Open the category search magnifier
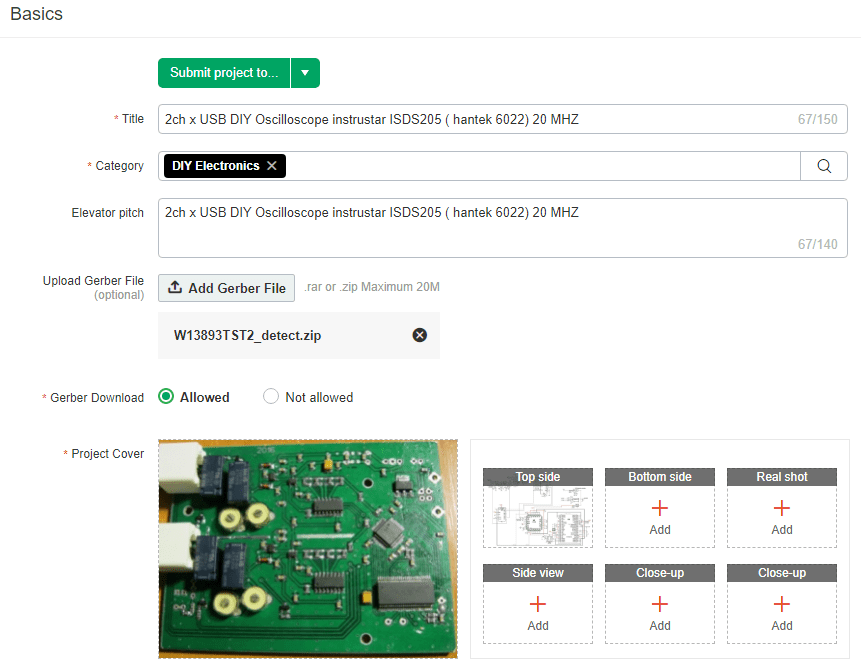The width and height of the screenshot is (861, 669). click(824, 165)
